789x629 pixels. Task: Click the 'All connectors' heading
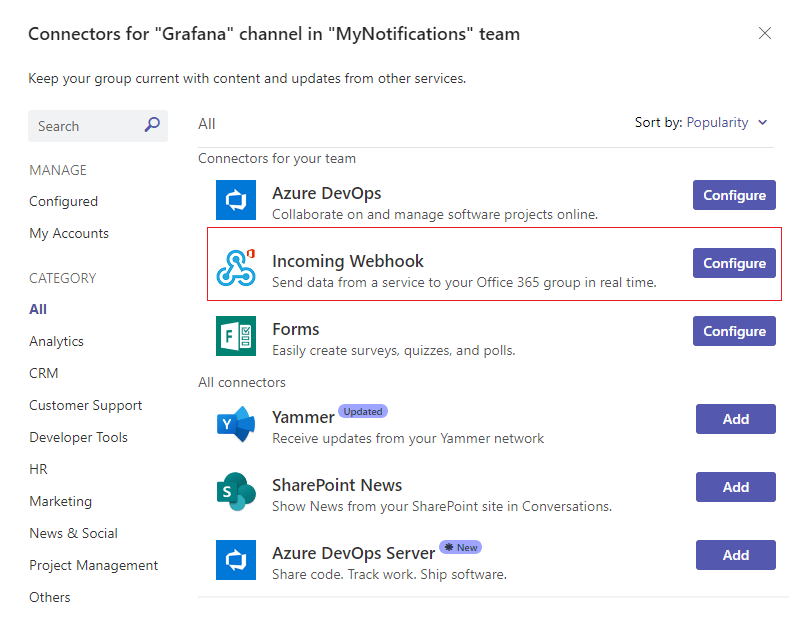click(242, 382)
